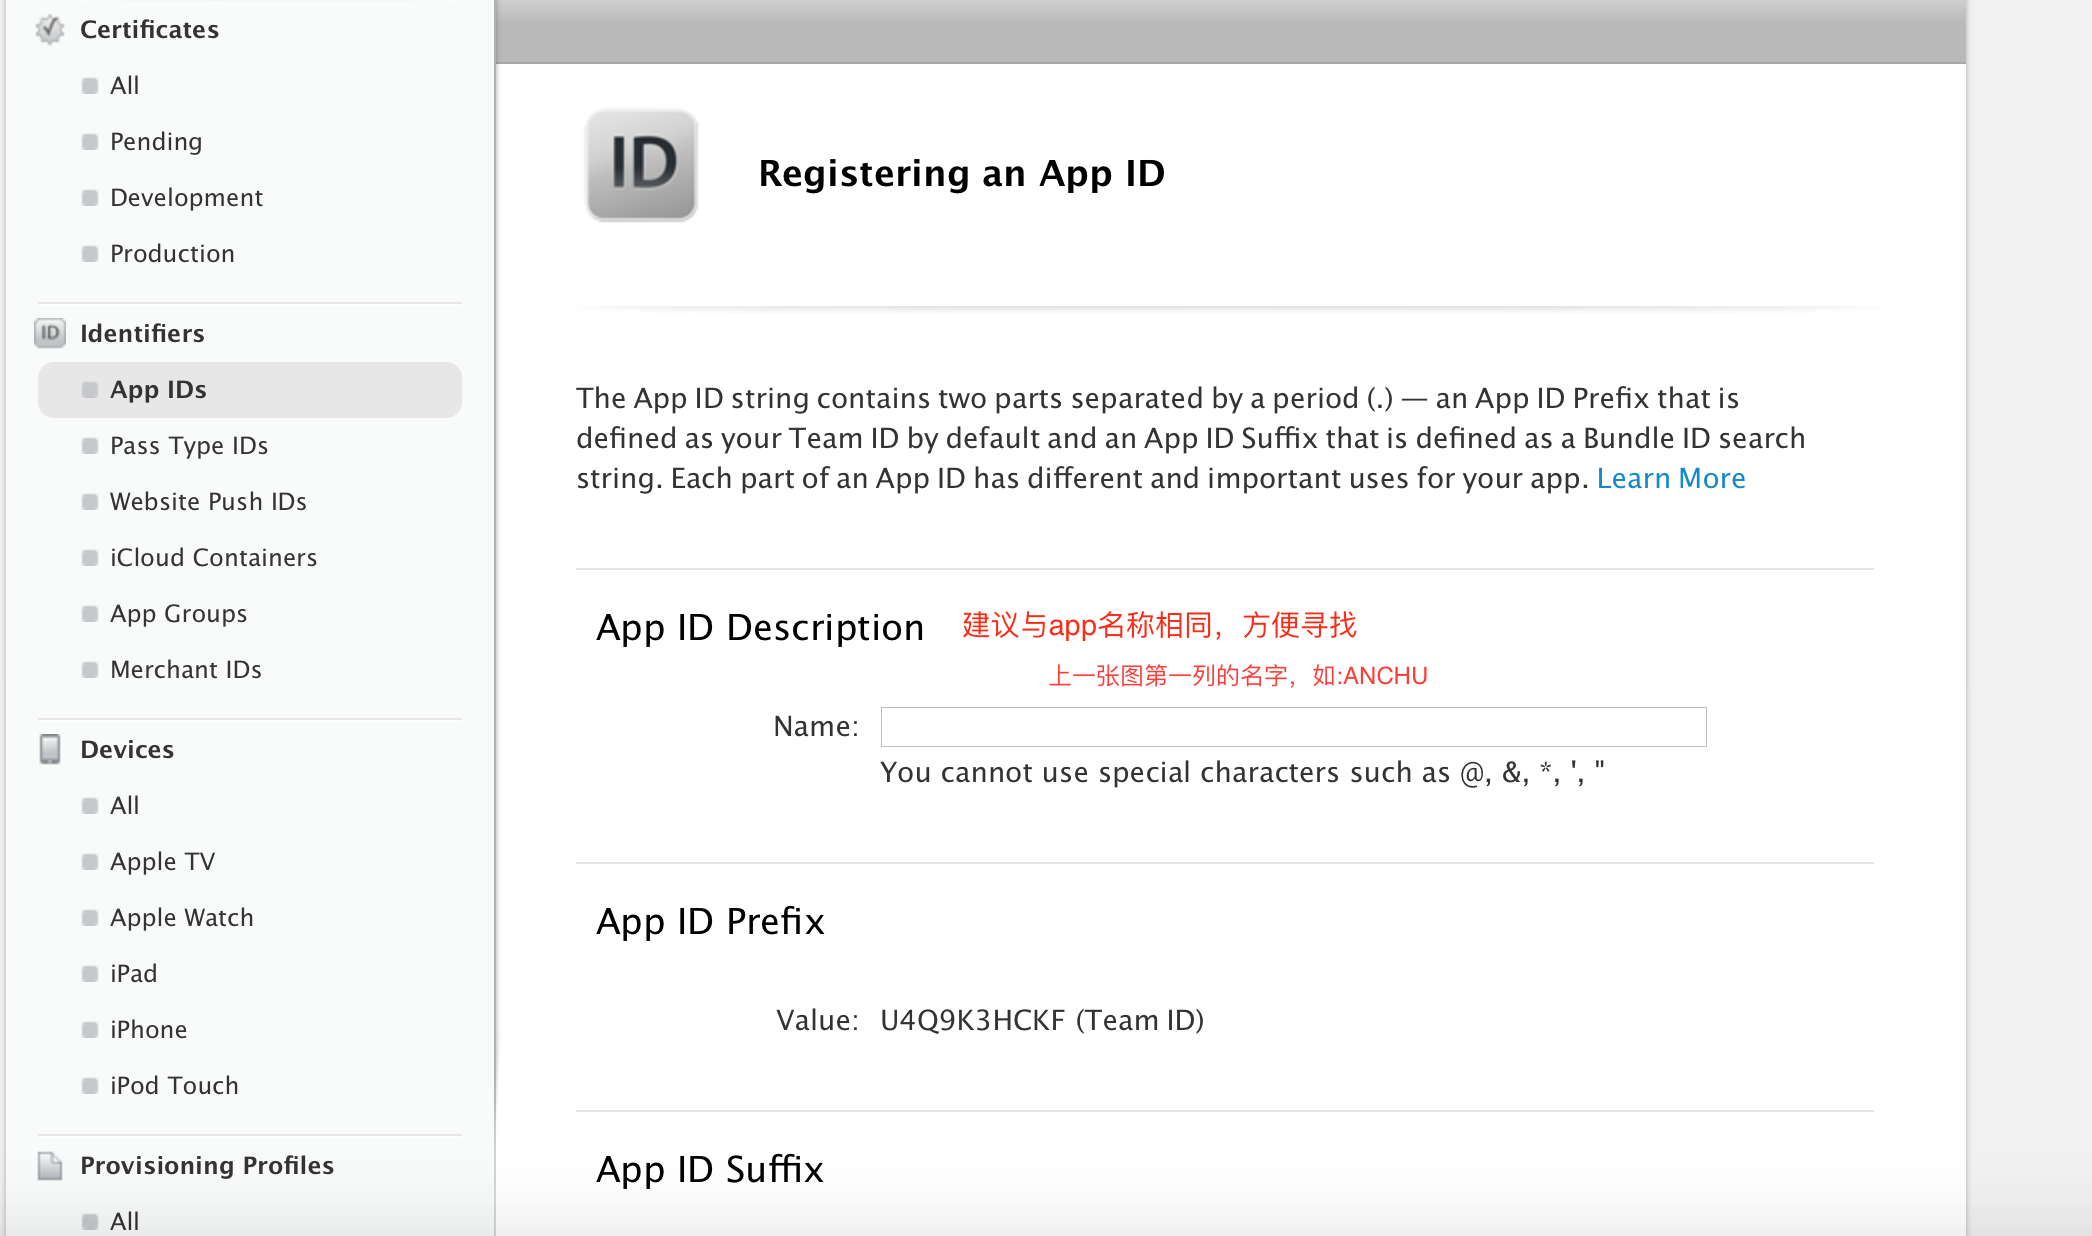Click the Team ID value U4Q9K3HCKF
The image size is (2092, 1236).
pos(973,1020)
